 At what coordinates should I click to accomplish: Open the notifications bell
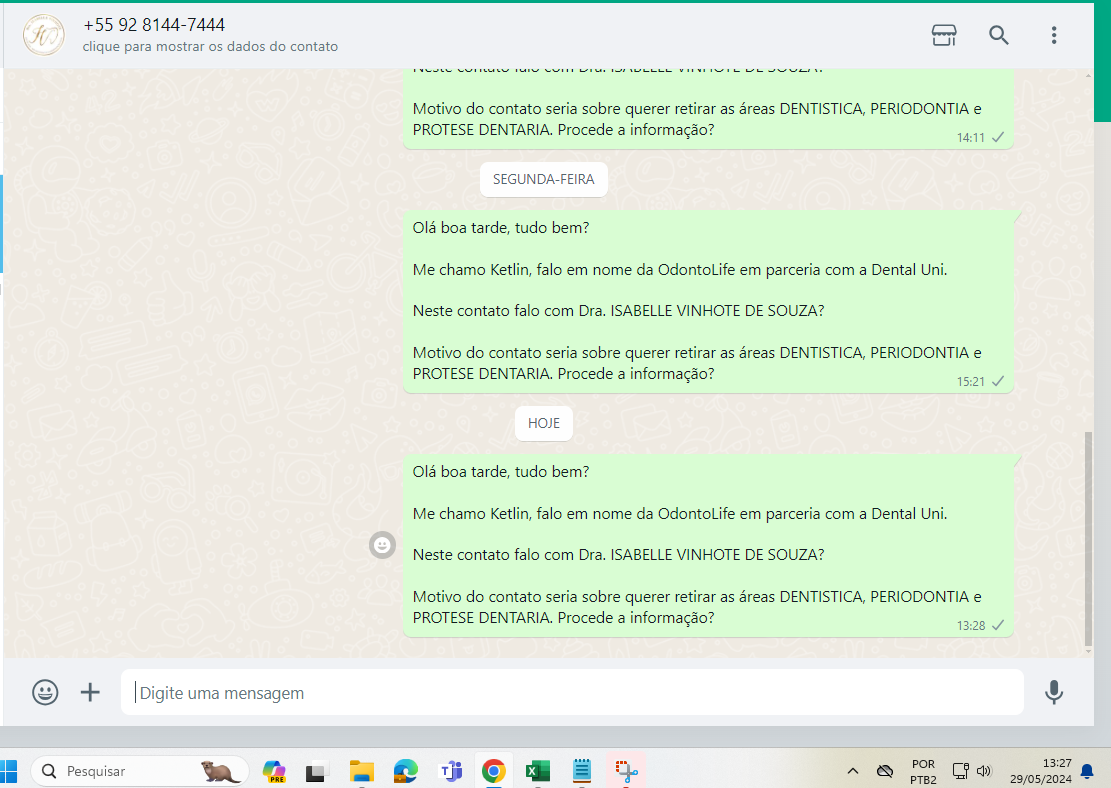click(1087, 771)
